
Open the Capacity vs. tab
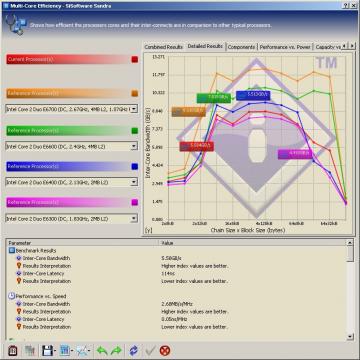pos(328,47)
